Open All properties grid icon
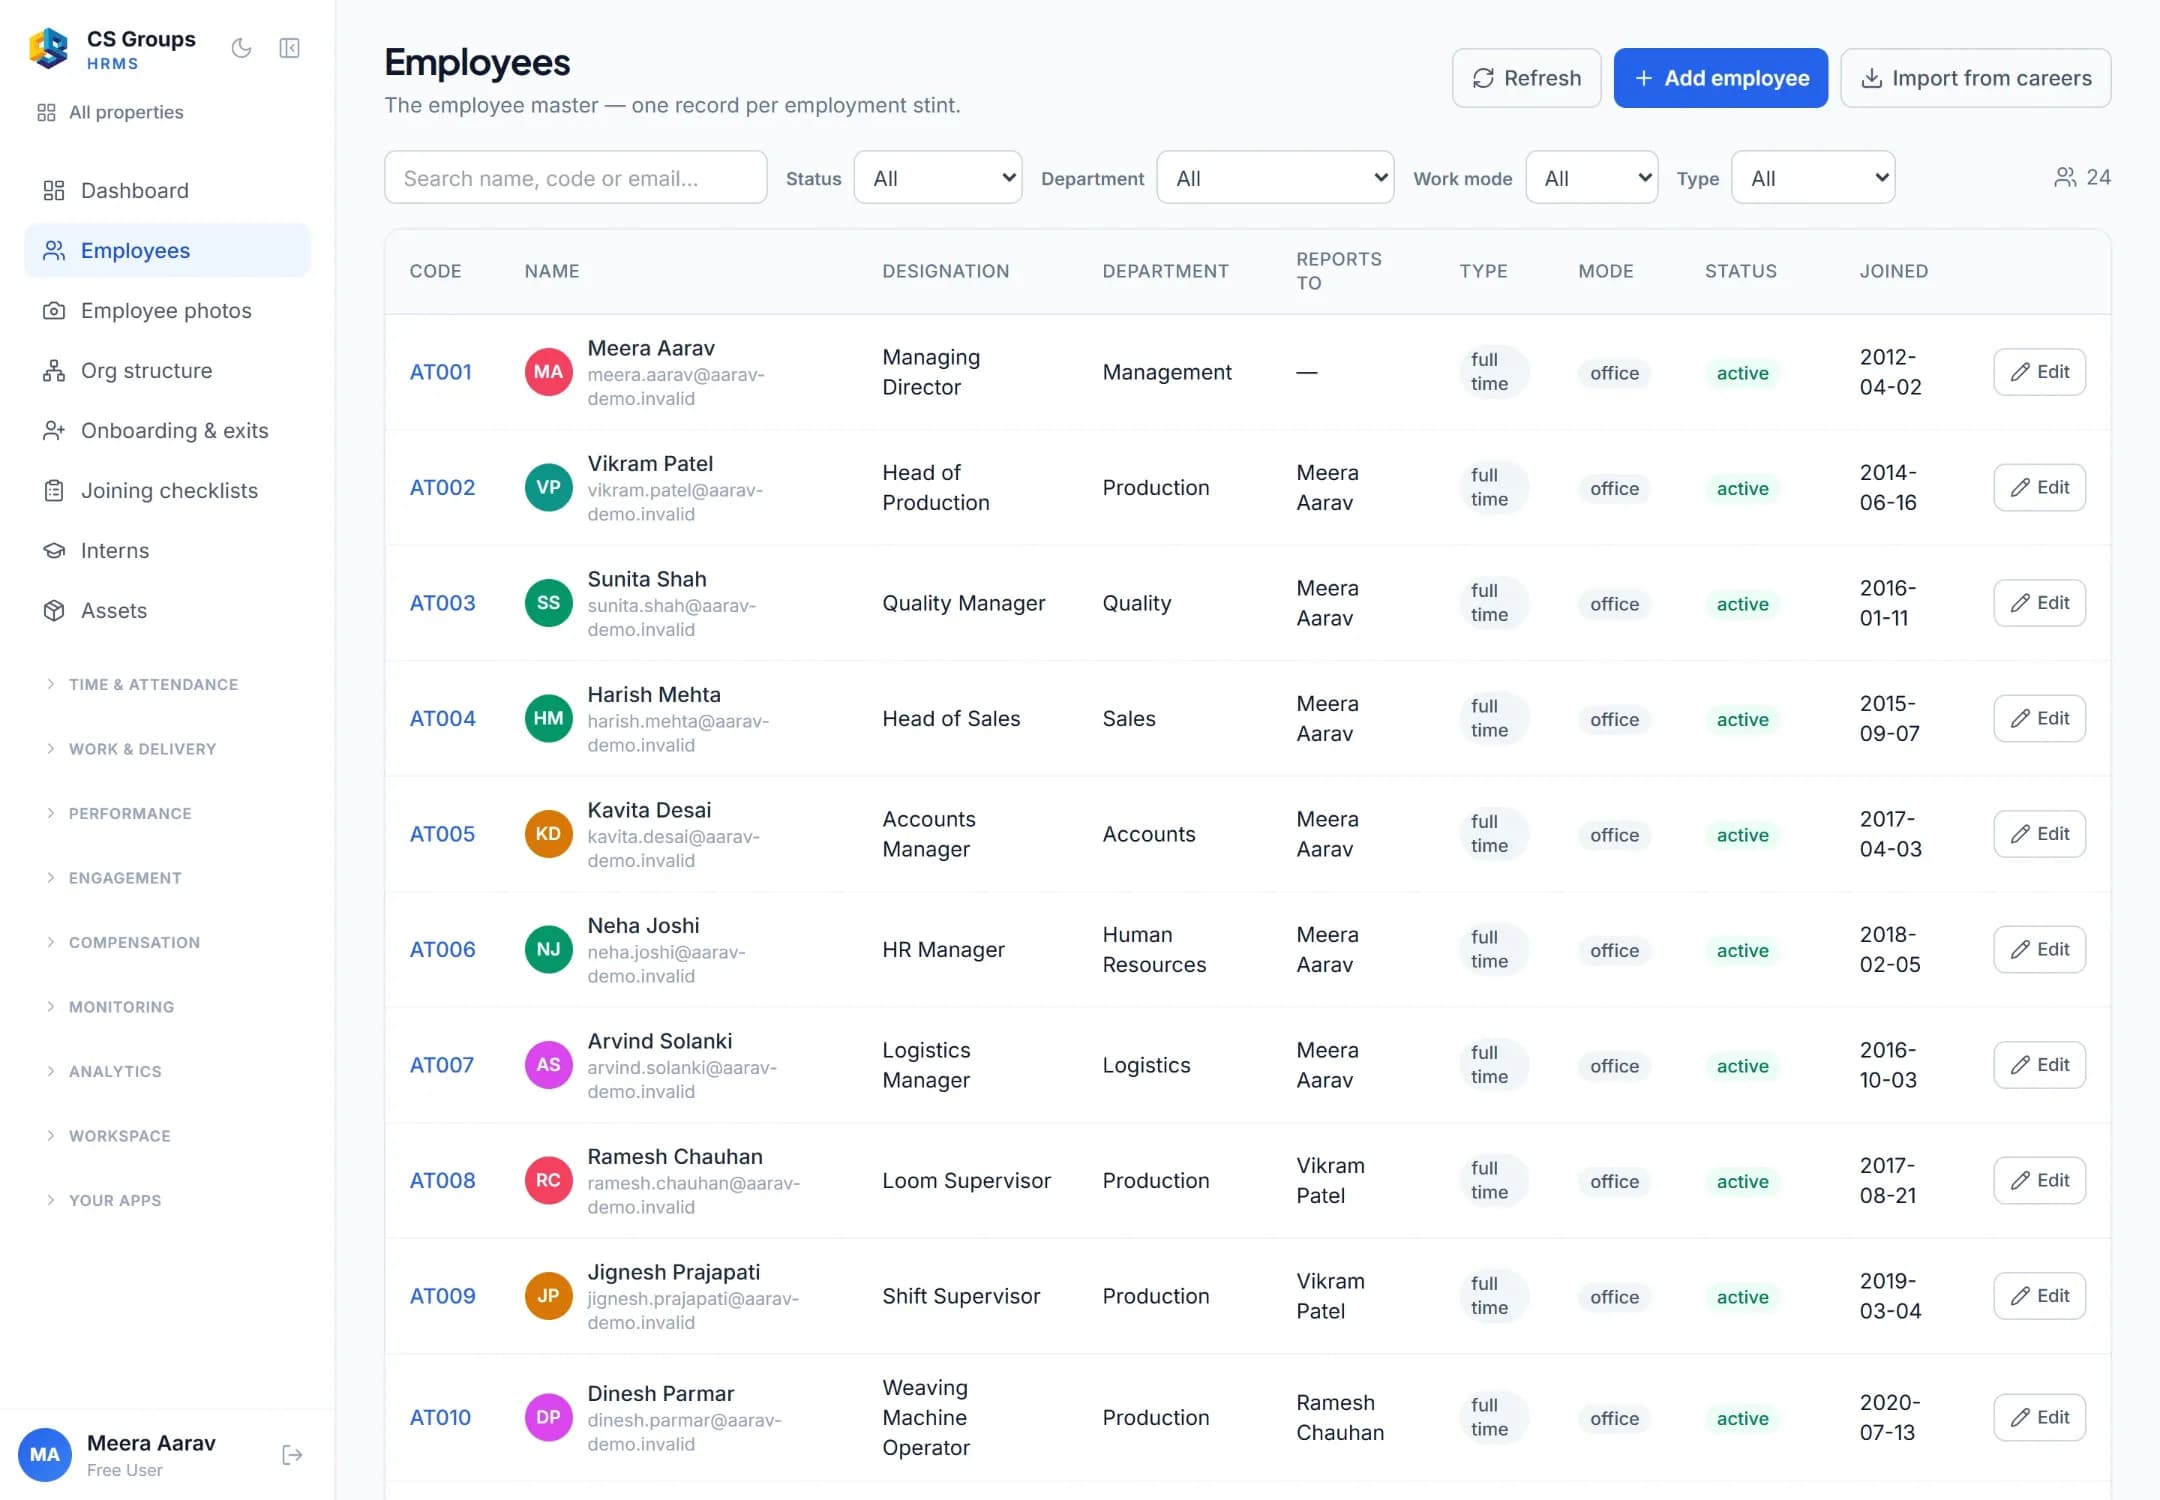 pos(46,112)
